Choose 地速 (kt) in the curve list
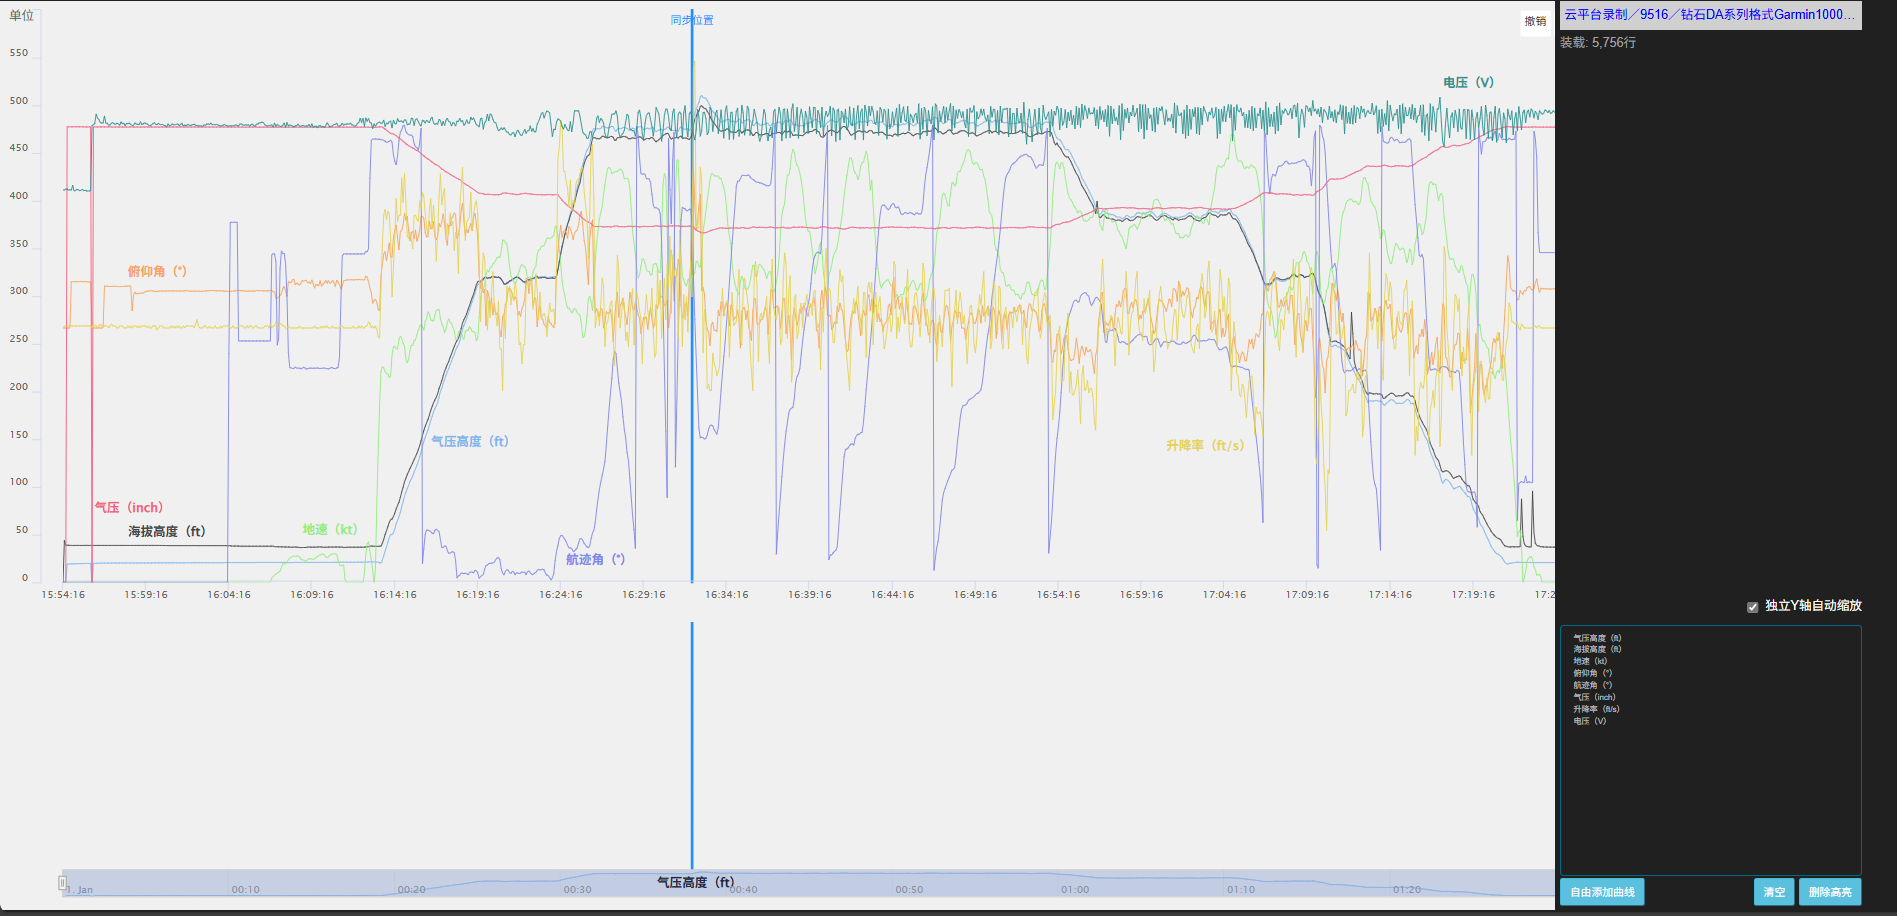The height and width of the screenshot is (916, 1897). (x=1590, y=661)
